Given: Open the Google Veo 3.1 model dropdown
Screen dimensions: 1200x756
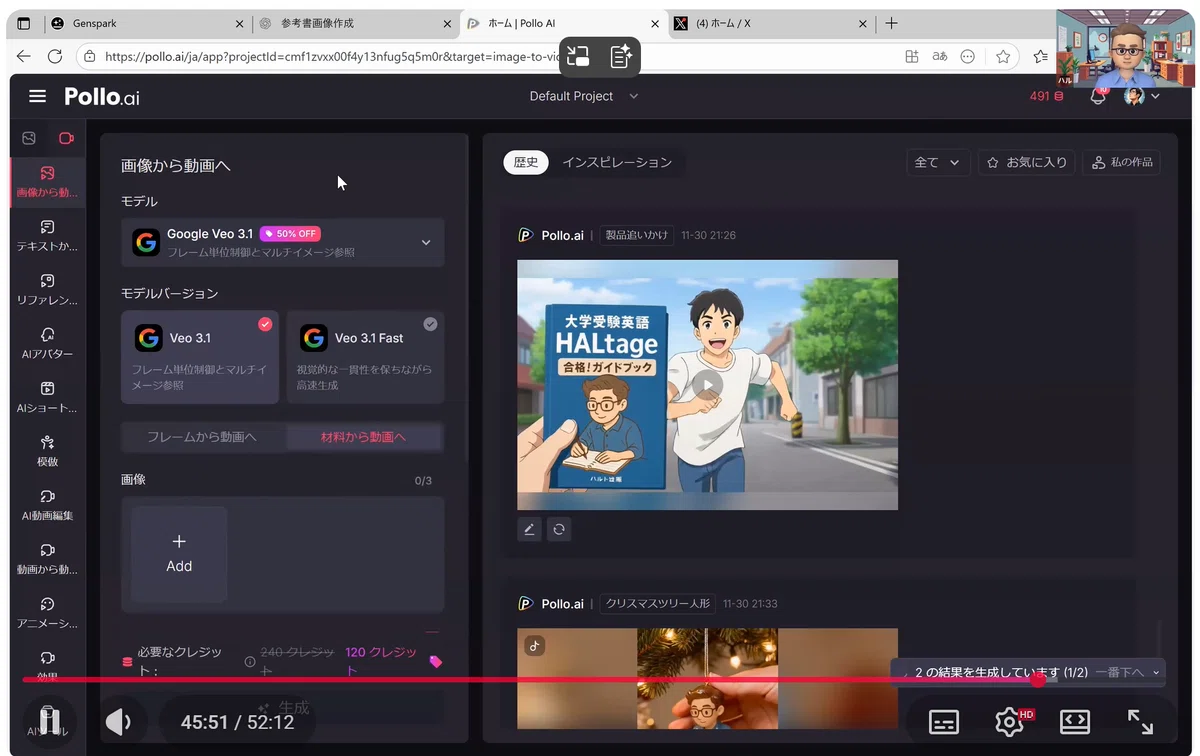Looking at the screenshot, I should click(x=283, y=242).
